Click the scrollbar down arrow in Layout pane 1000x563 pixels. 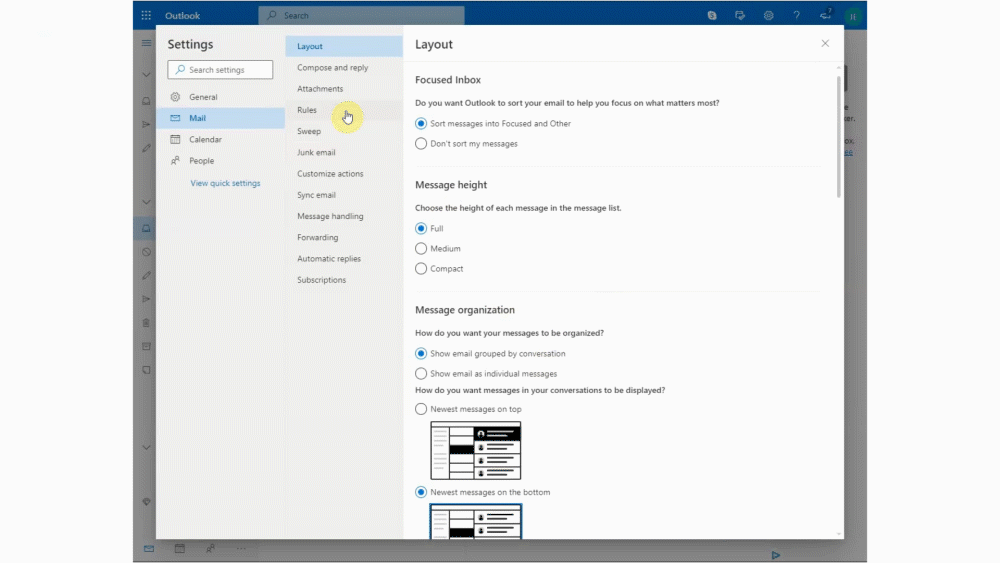pos(839,534)
